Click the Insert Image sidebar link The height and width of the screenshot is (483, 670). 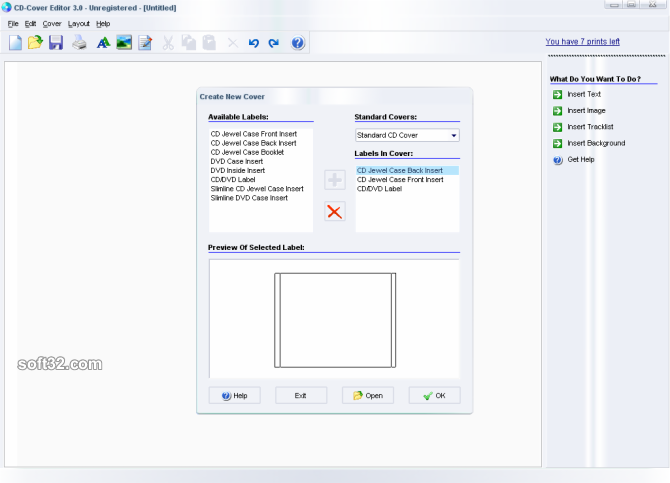point(586,110)
